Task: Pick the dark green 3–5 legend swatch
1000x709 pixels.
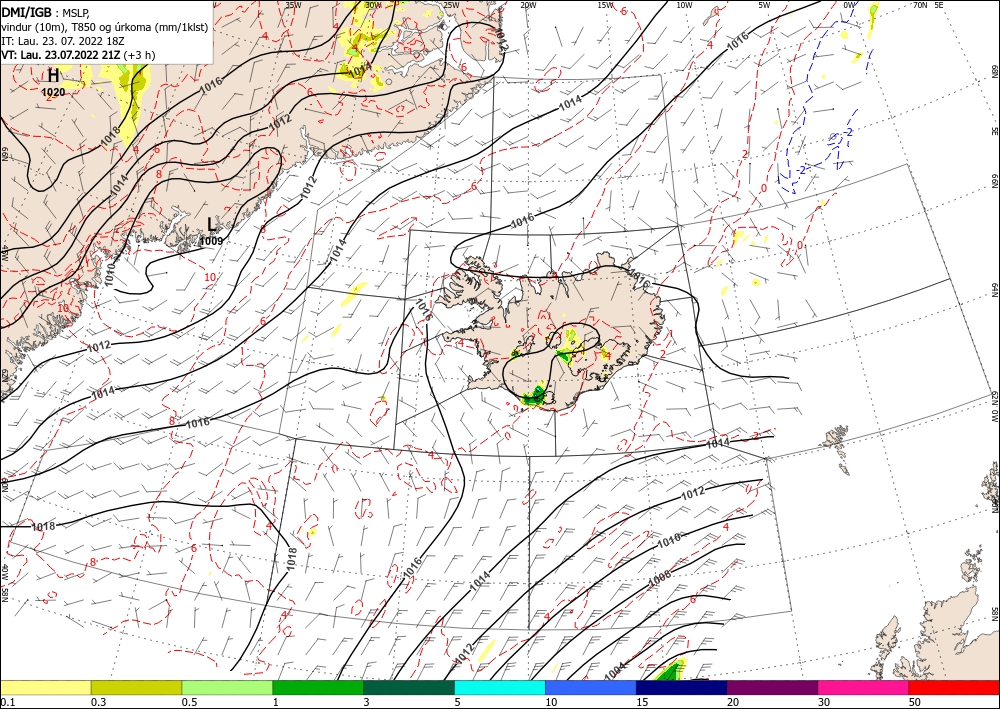Action: point(409,687)
